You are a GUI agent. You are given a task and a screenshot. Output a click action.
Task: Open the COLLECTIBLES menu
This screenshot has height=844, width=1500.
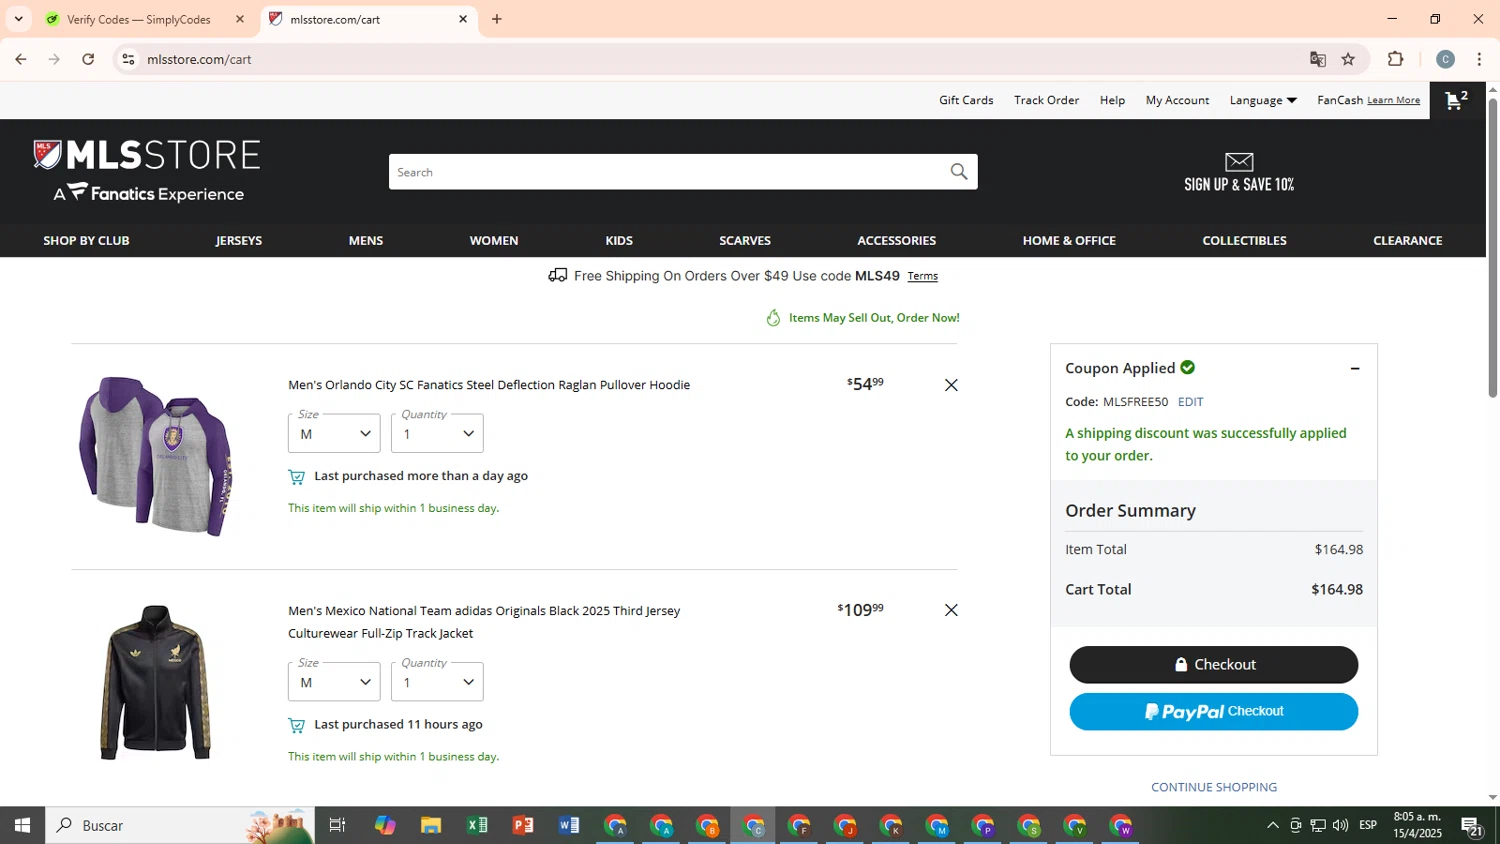1245,241
